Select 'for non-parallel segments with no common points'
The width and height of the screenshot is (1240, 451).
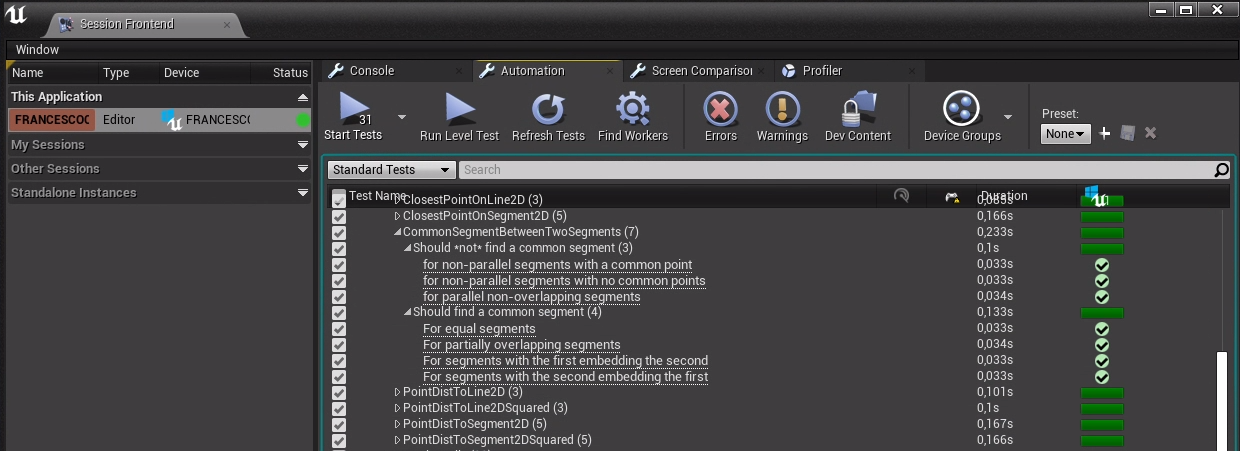[x=564, y=281]
